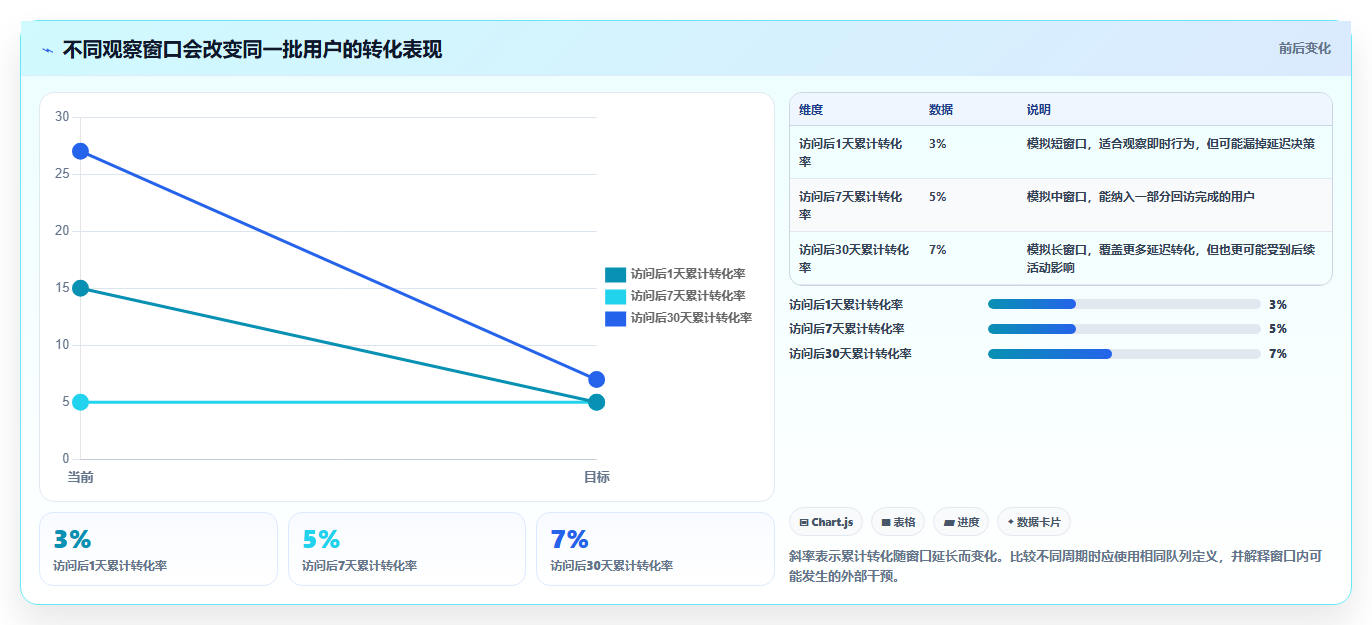Click the 3% 访问后1天累计转化率 stat card
The width and height of the screenshot is (1372, 625).
point(158,549)
